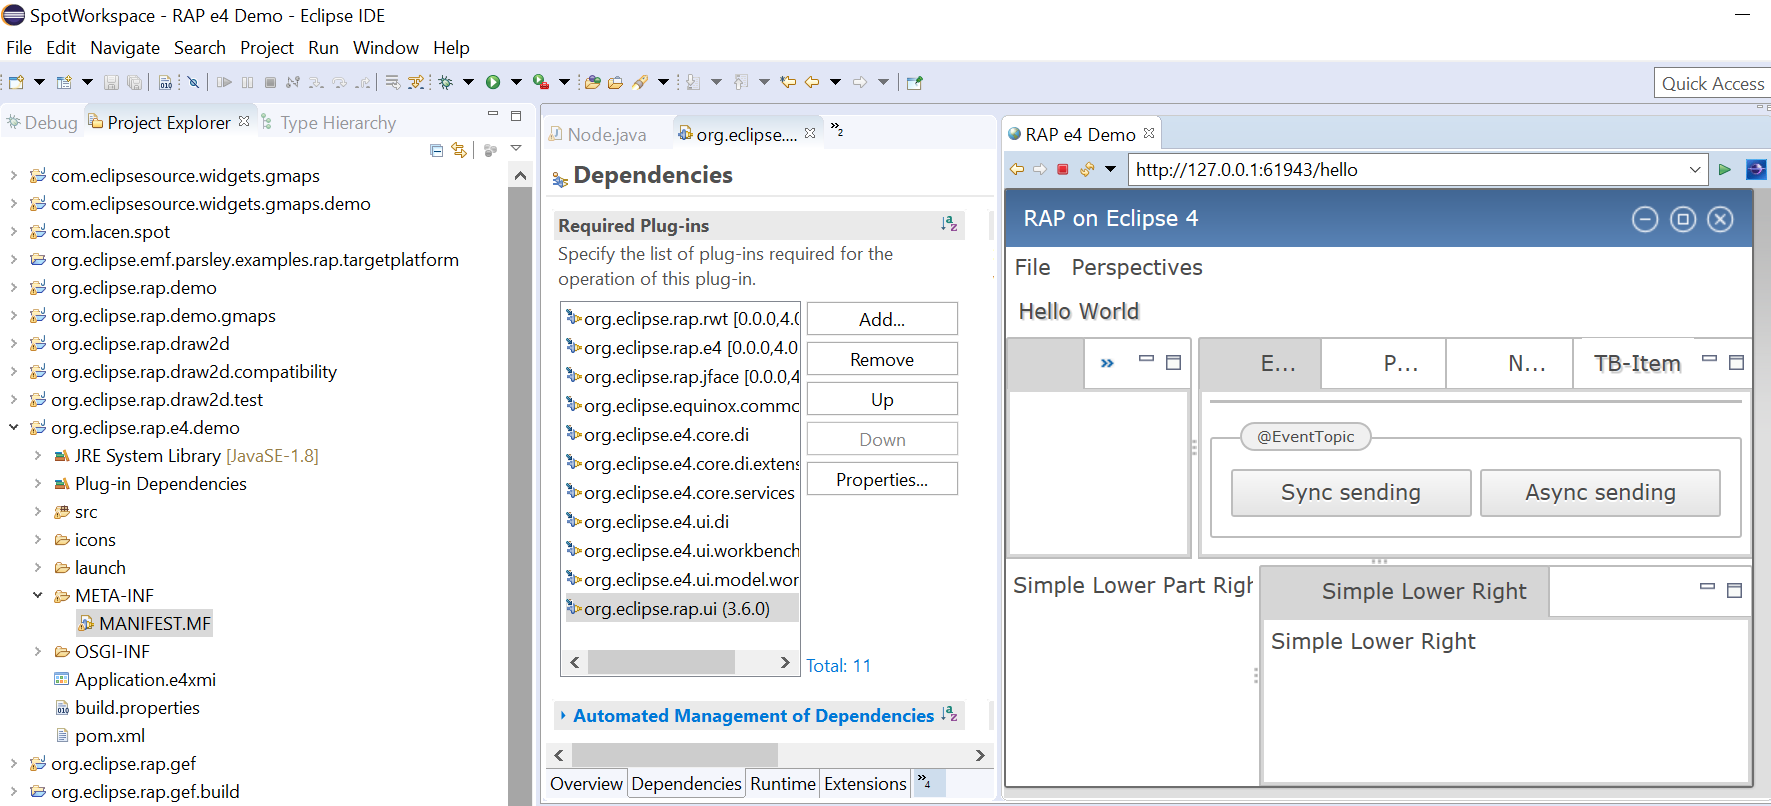Maximize the Project Explorer view panel
Image resolution: width=1771 pixels, height=806 pixels.
coord(516,116)
